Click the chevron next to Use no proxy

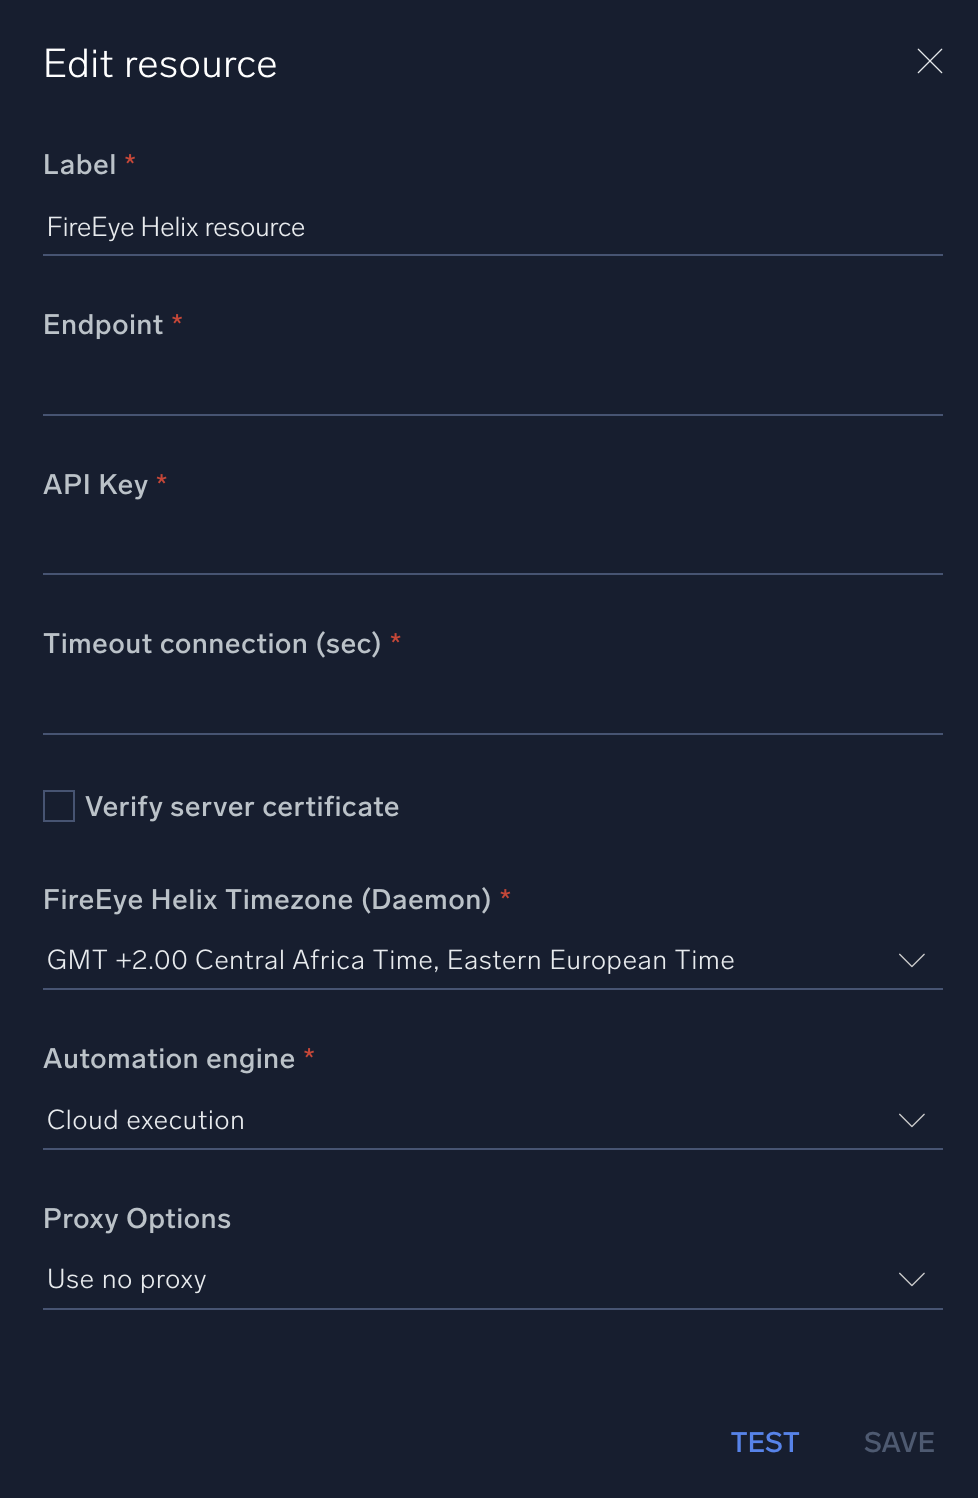[x=911, y=1279]
